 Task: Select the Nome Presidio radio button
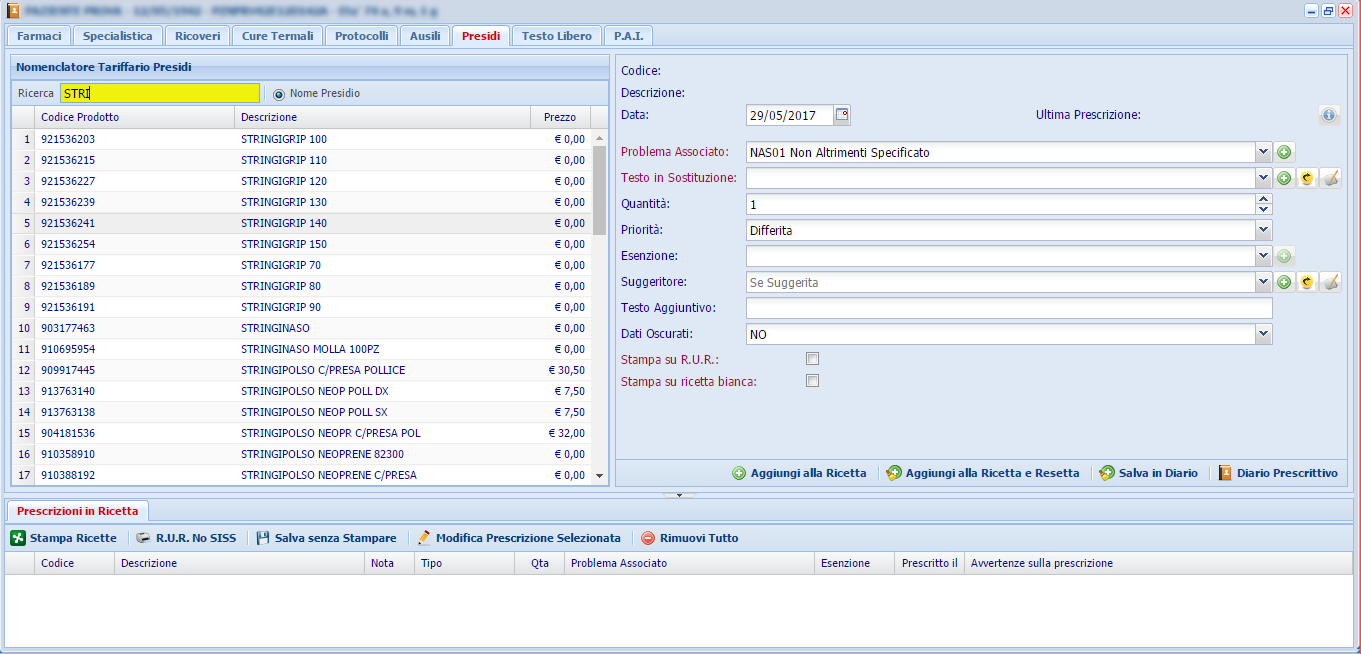(x=279, y=93)
